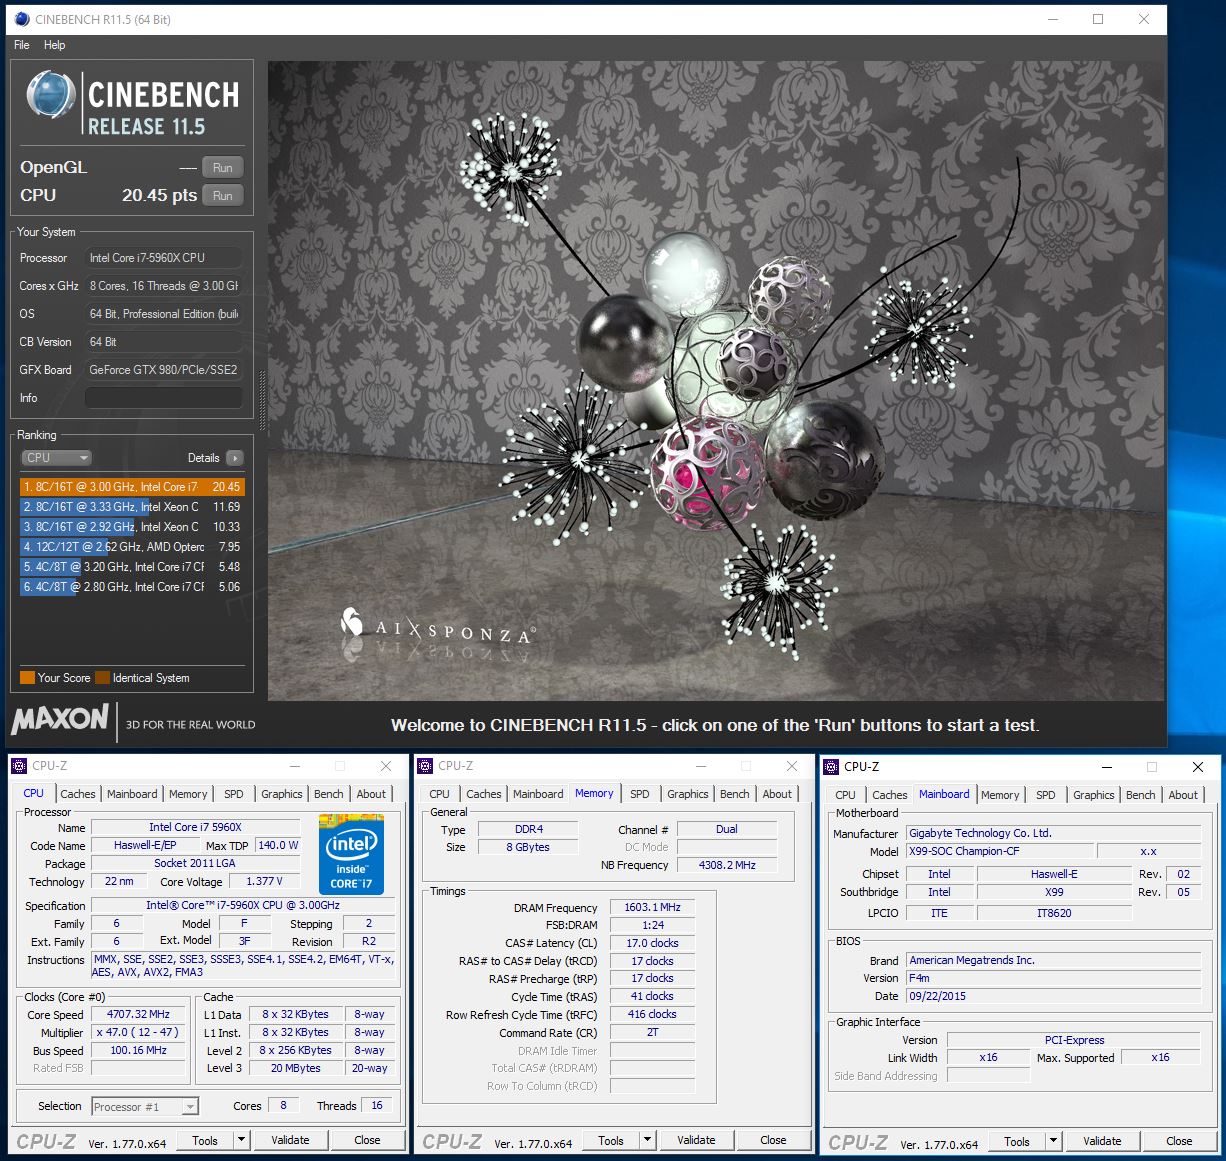Click the MAXON logo at bottom left

click(x=60, y=720)
